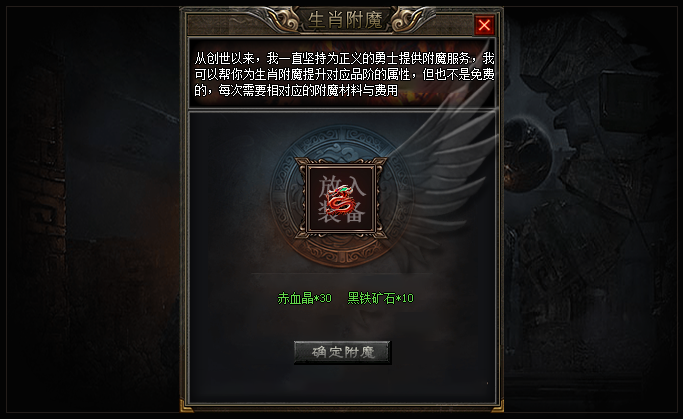Click empty panel area below 确定附魔 button
The width and height of the screenshot is (683, 419).
pos(342,385)
